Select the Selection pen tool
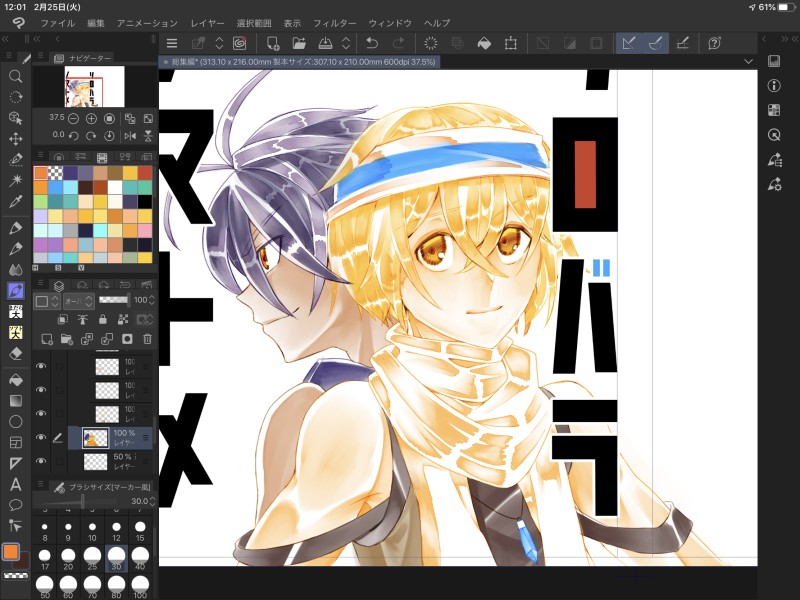Image resolution: width=800 pixels, height=600 pixels. [15, 160]
